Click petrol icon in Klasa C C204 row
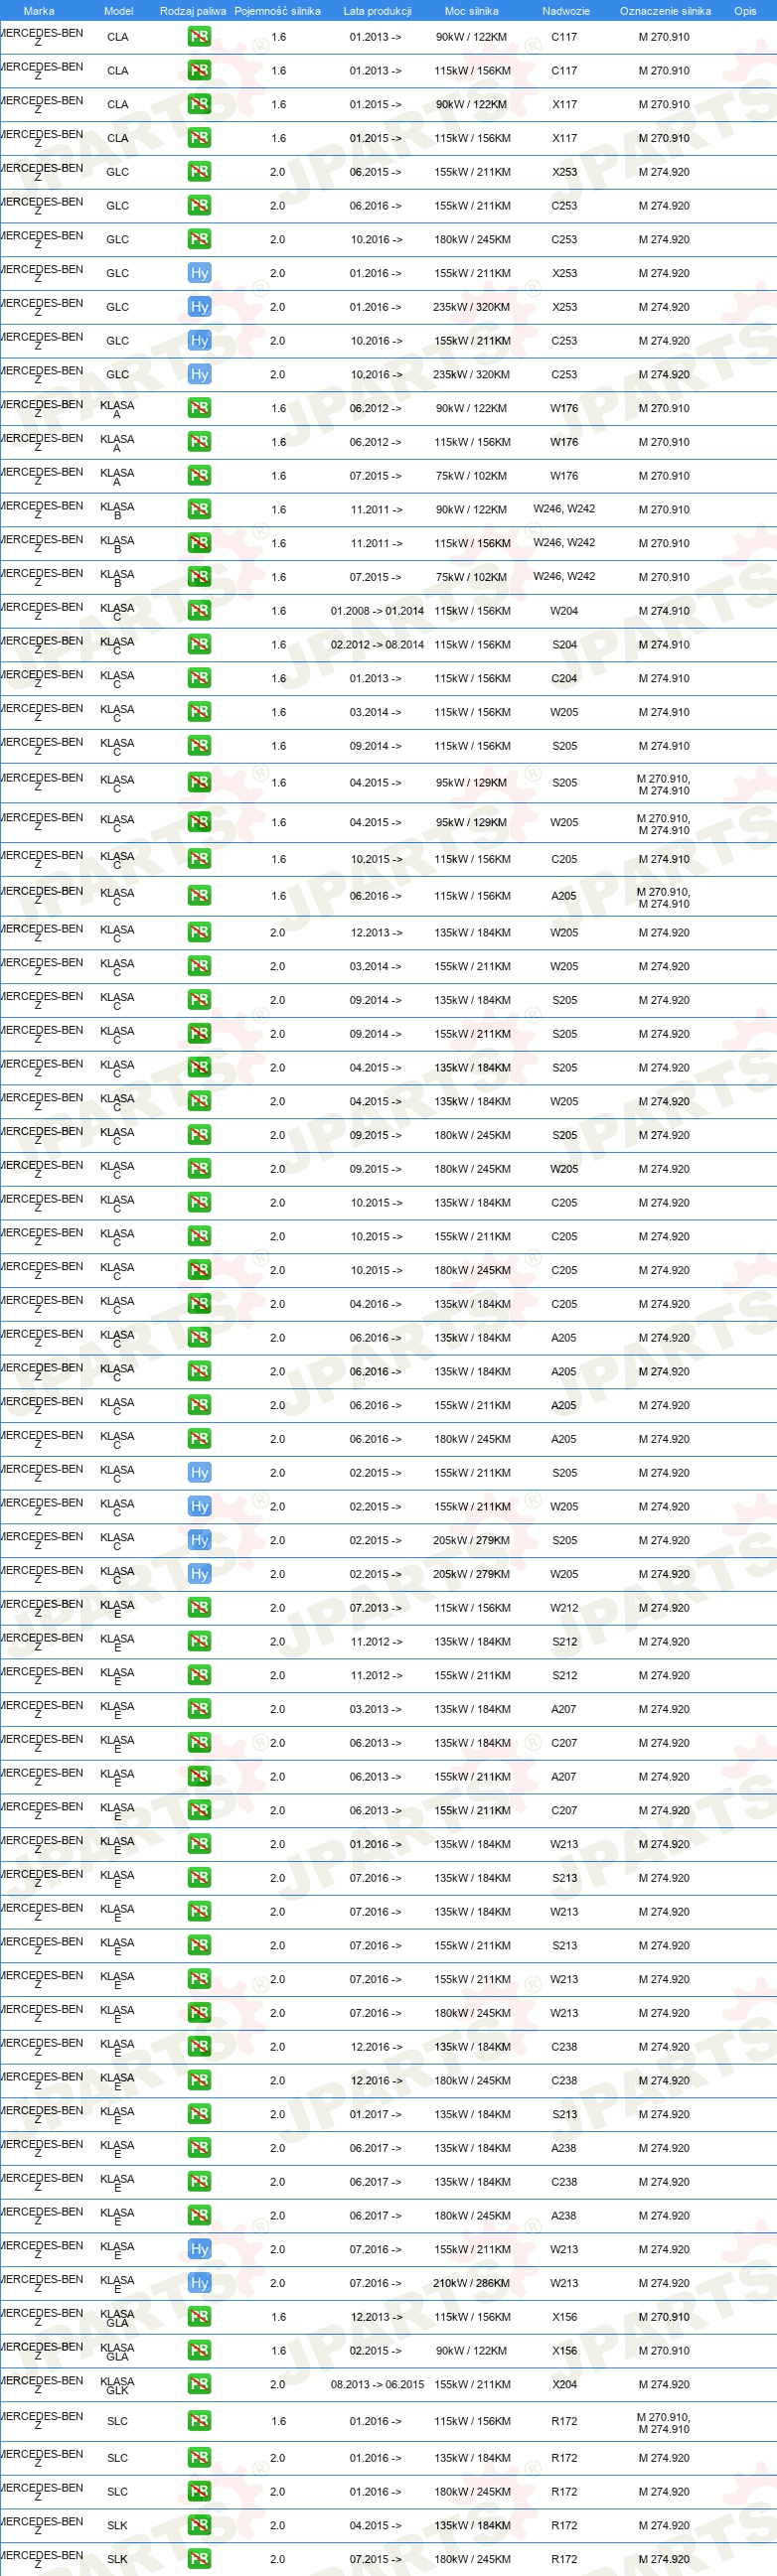777x2576 pixels. [x=199, y=678]
